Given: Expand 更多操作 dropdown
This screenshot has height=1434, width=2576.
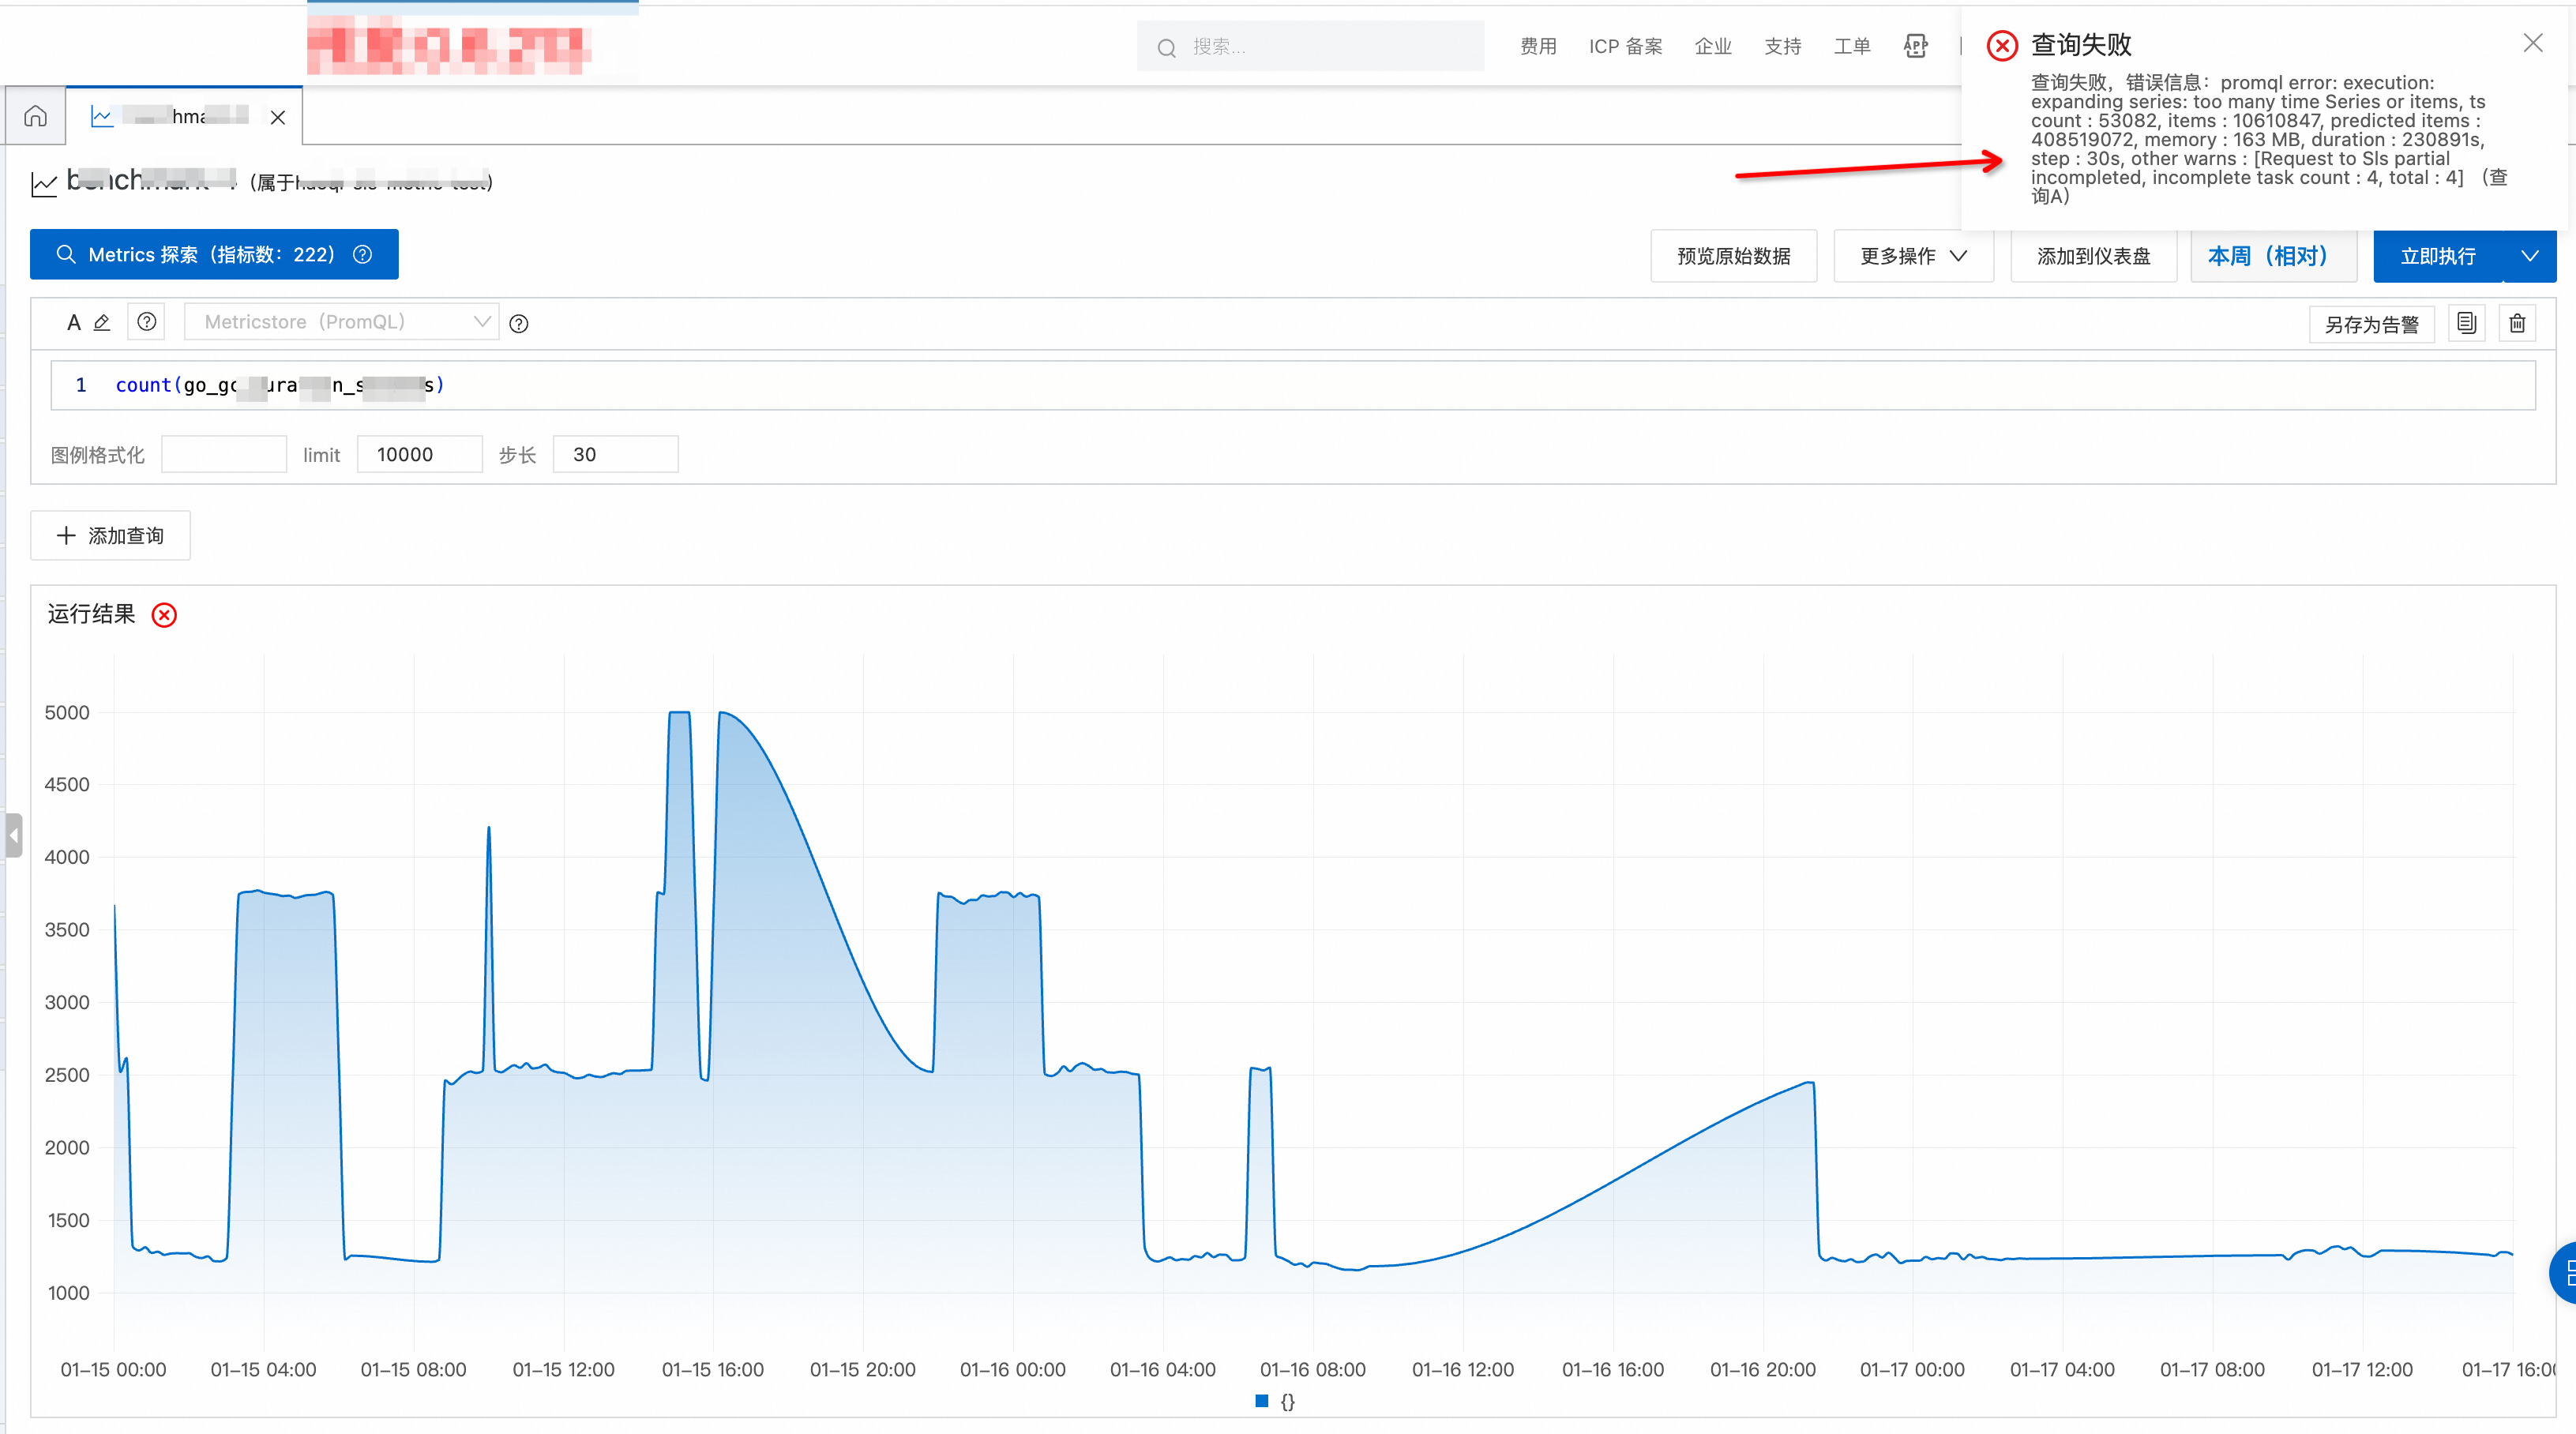Looking at the screenshot, I should 1912,256.
